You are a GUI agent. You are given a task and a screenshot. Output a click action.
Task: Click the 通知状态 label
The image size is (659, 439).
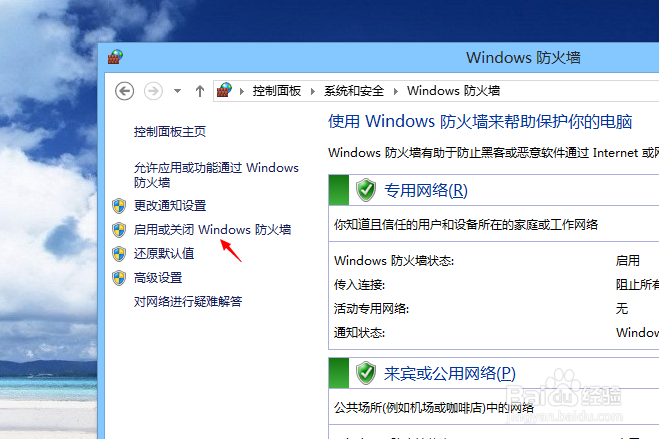pos(359,333)
